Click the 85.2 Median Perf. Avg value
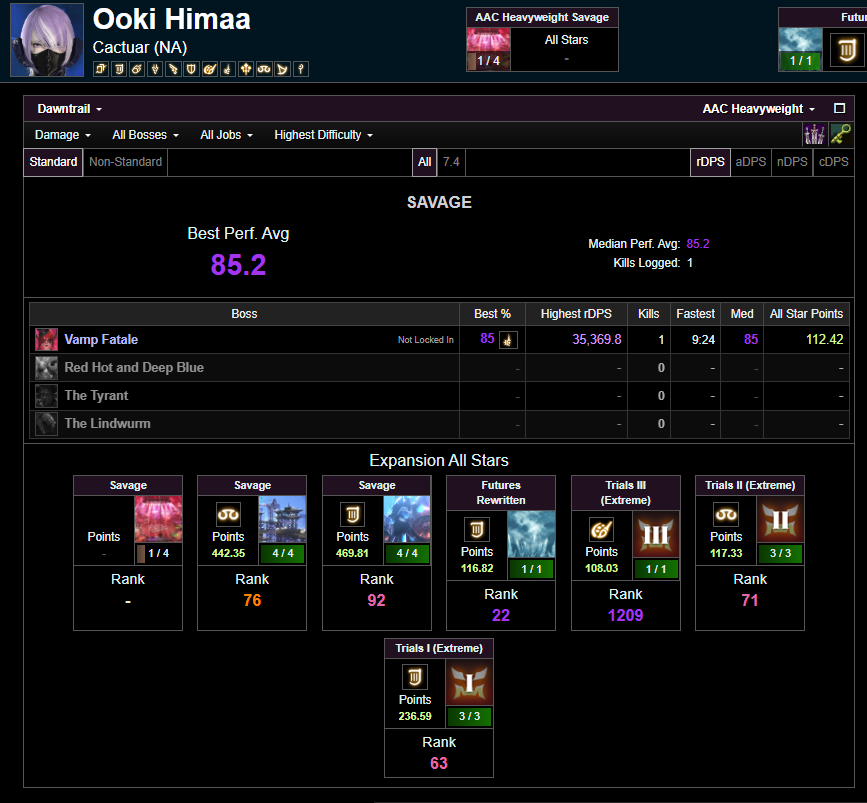Viewport: 867px width, 803px height. [x=698, y=244]
